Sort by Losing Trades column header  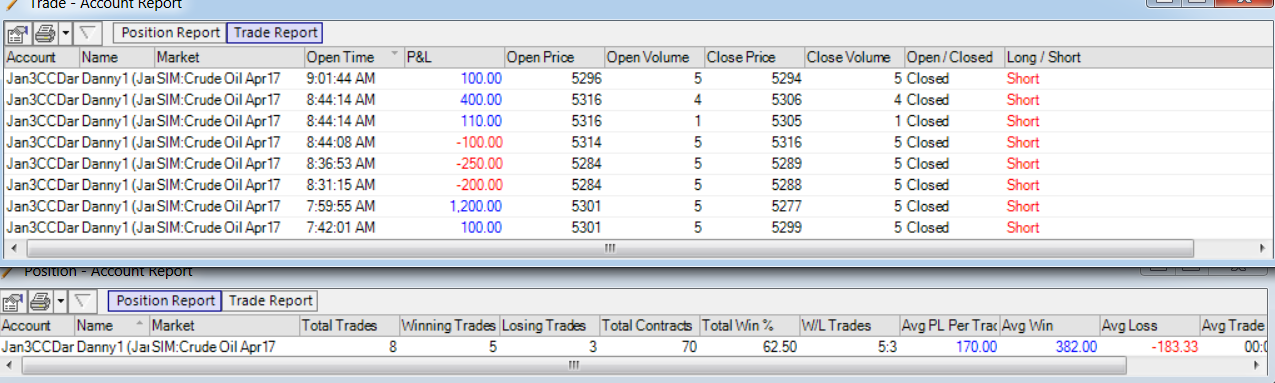point(549,325)
